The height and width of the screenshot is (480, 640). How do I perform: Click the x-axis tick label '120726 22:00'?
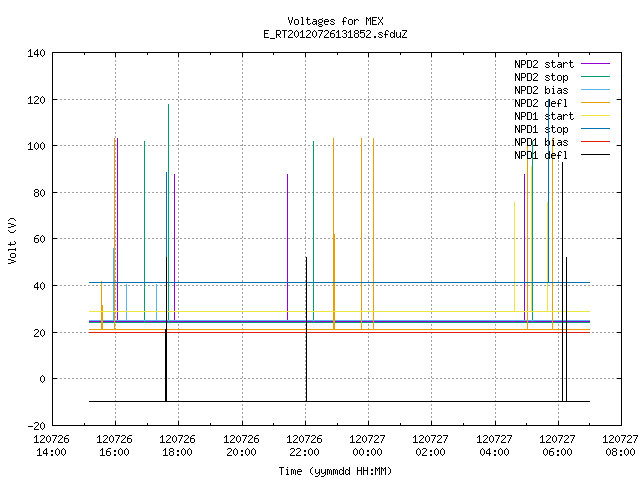pos(304,446)
